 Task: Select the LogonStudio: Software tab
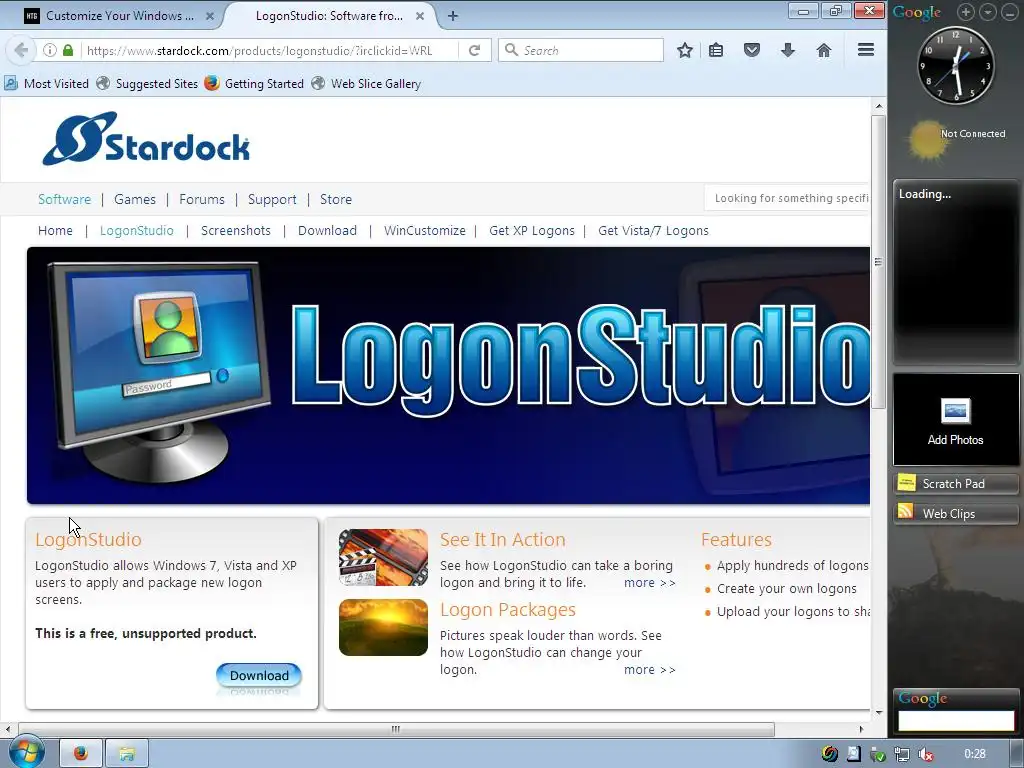coord(330,16)
